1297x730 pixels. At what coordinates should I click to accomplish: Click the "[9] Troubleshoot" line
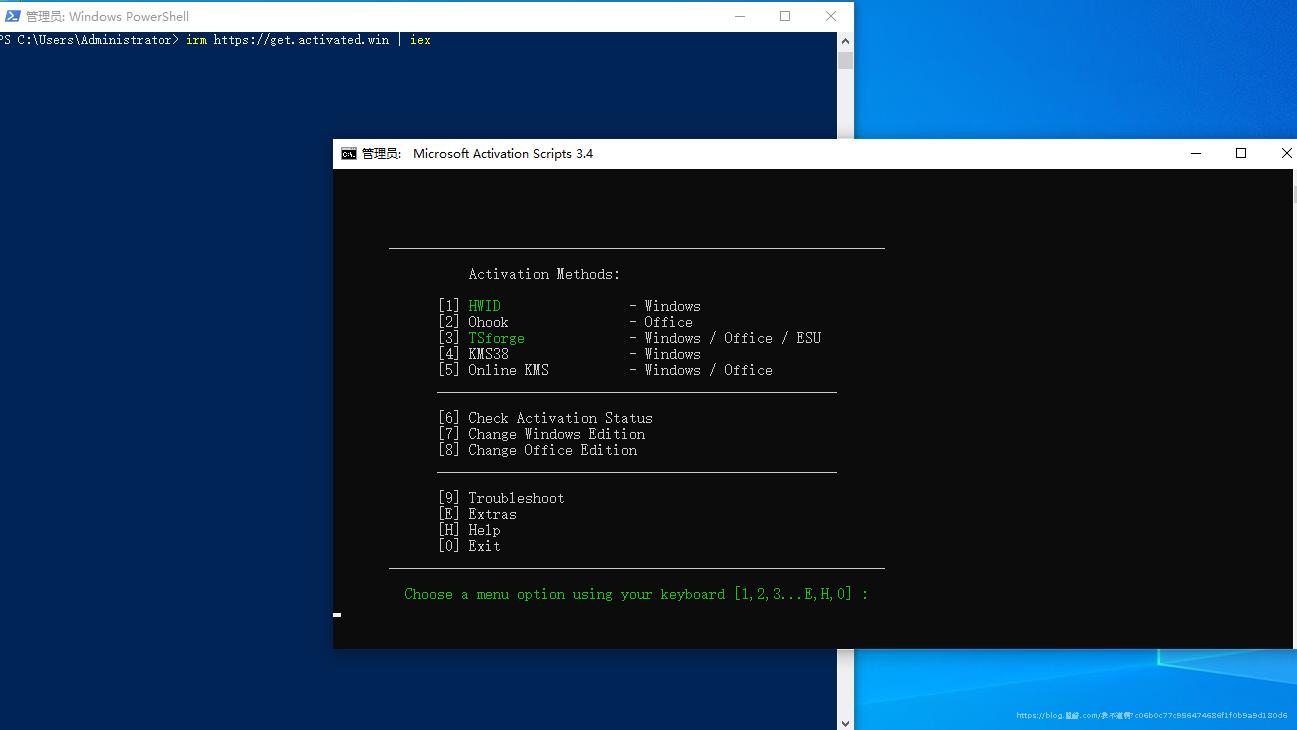click(501, 498)
